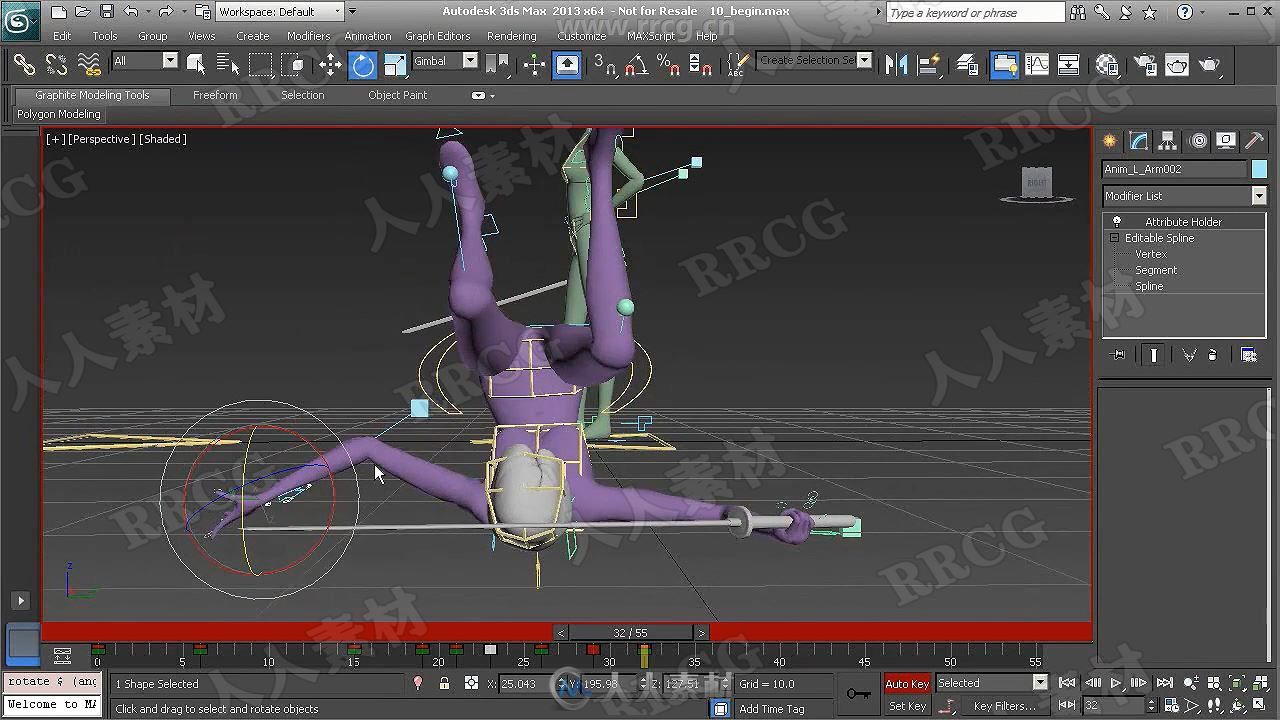1280x720 pixels.
Task: Click the Select and Link tool
Action: point(24,65)
